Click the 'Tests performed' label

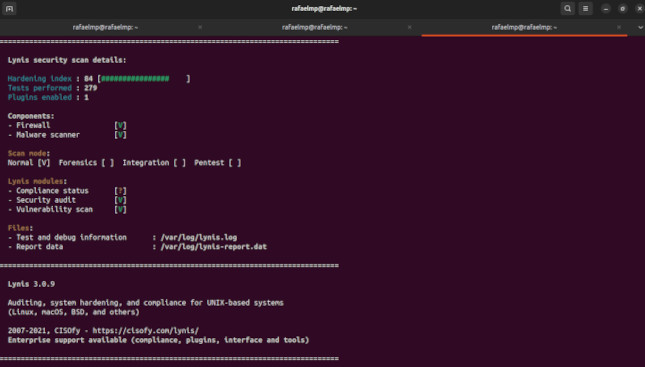(39, 88)
